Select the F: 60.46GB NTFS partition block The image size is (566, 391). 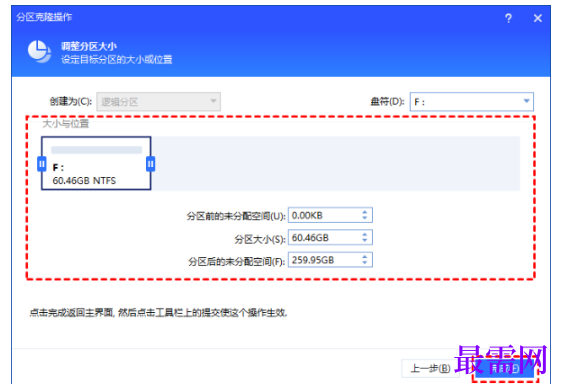[x=96, y=163]
